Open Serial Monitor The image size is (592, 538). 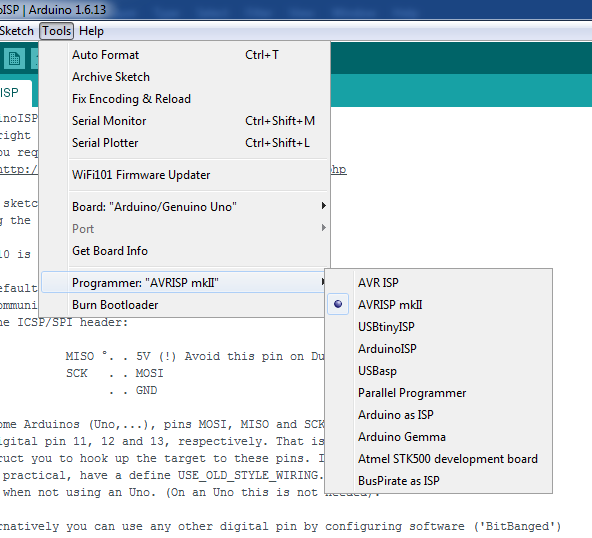pyautogui.click(x=185, y=121)
